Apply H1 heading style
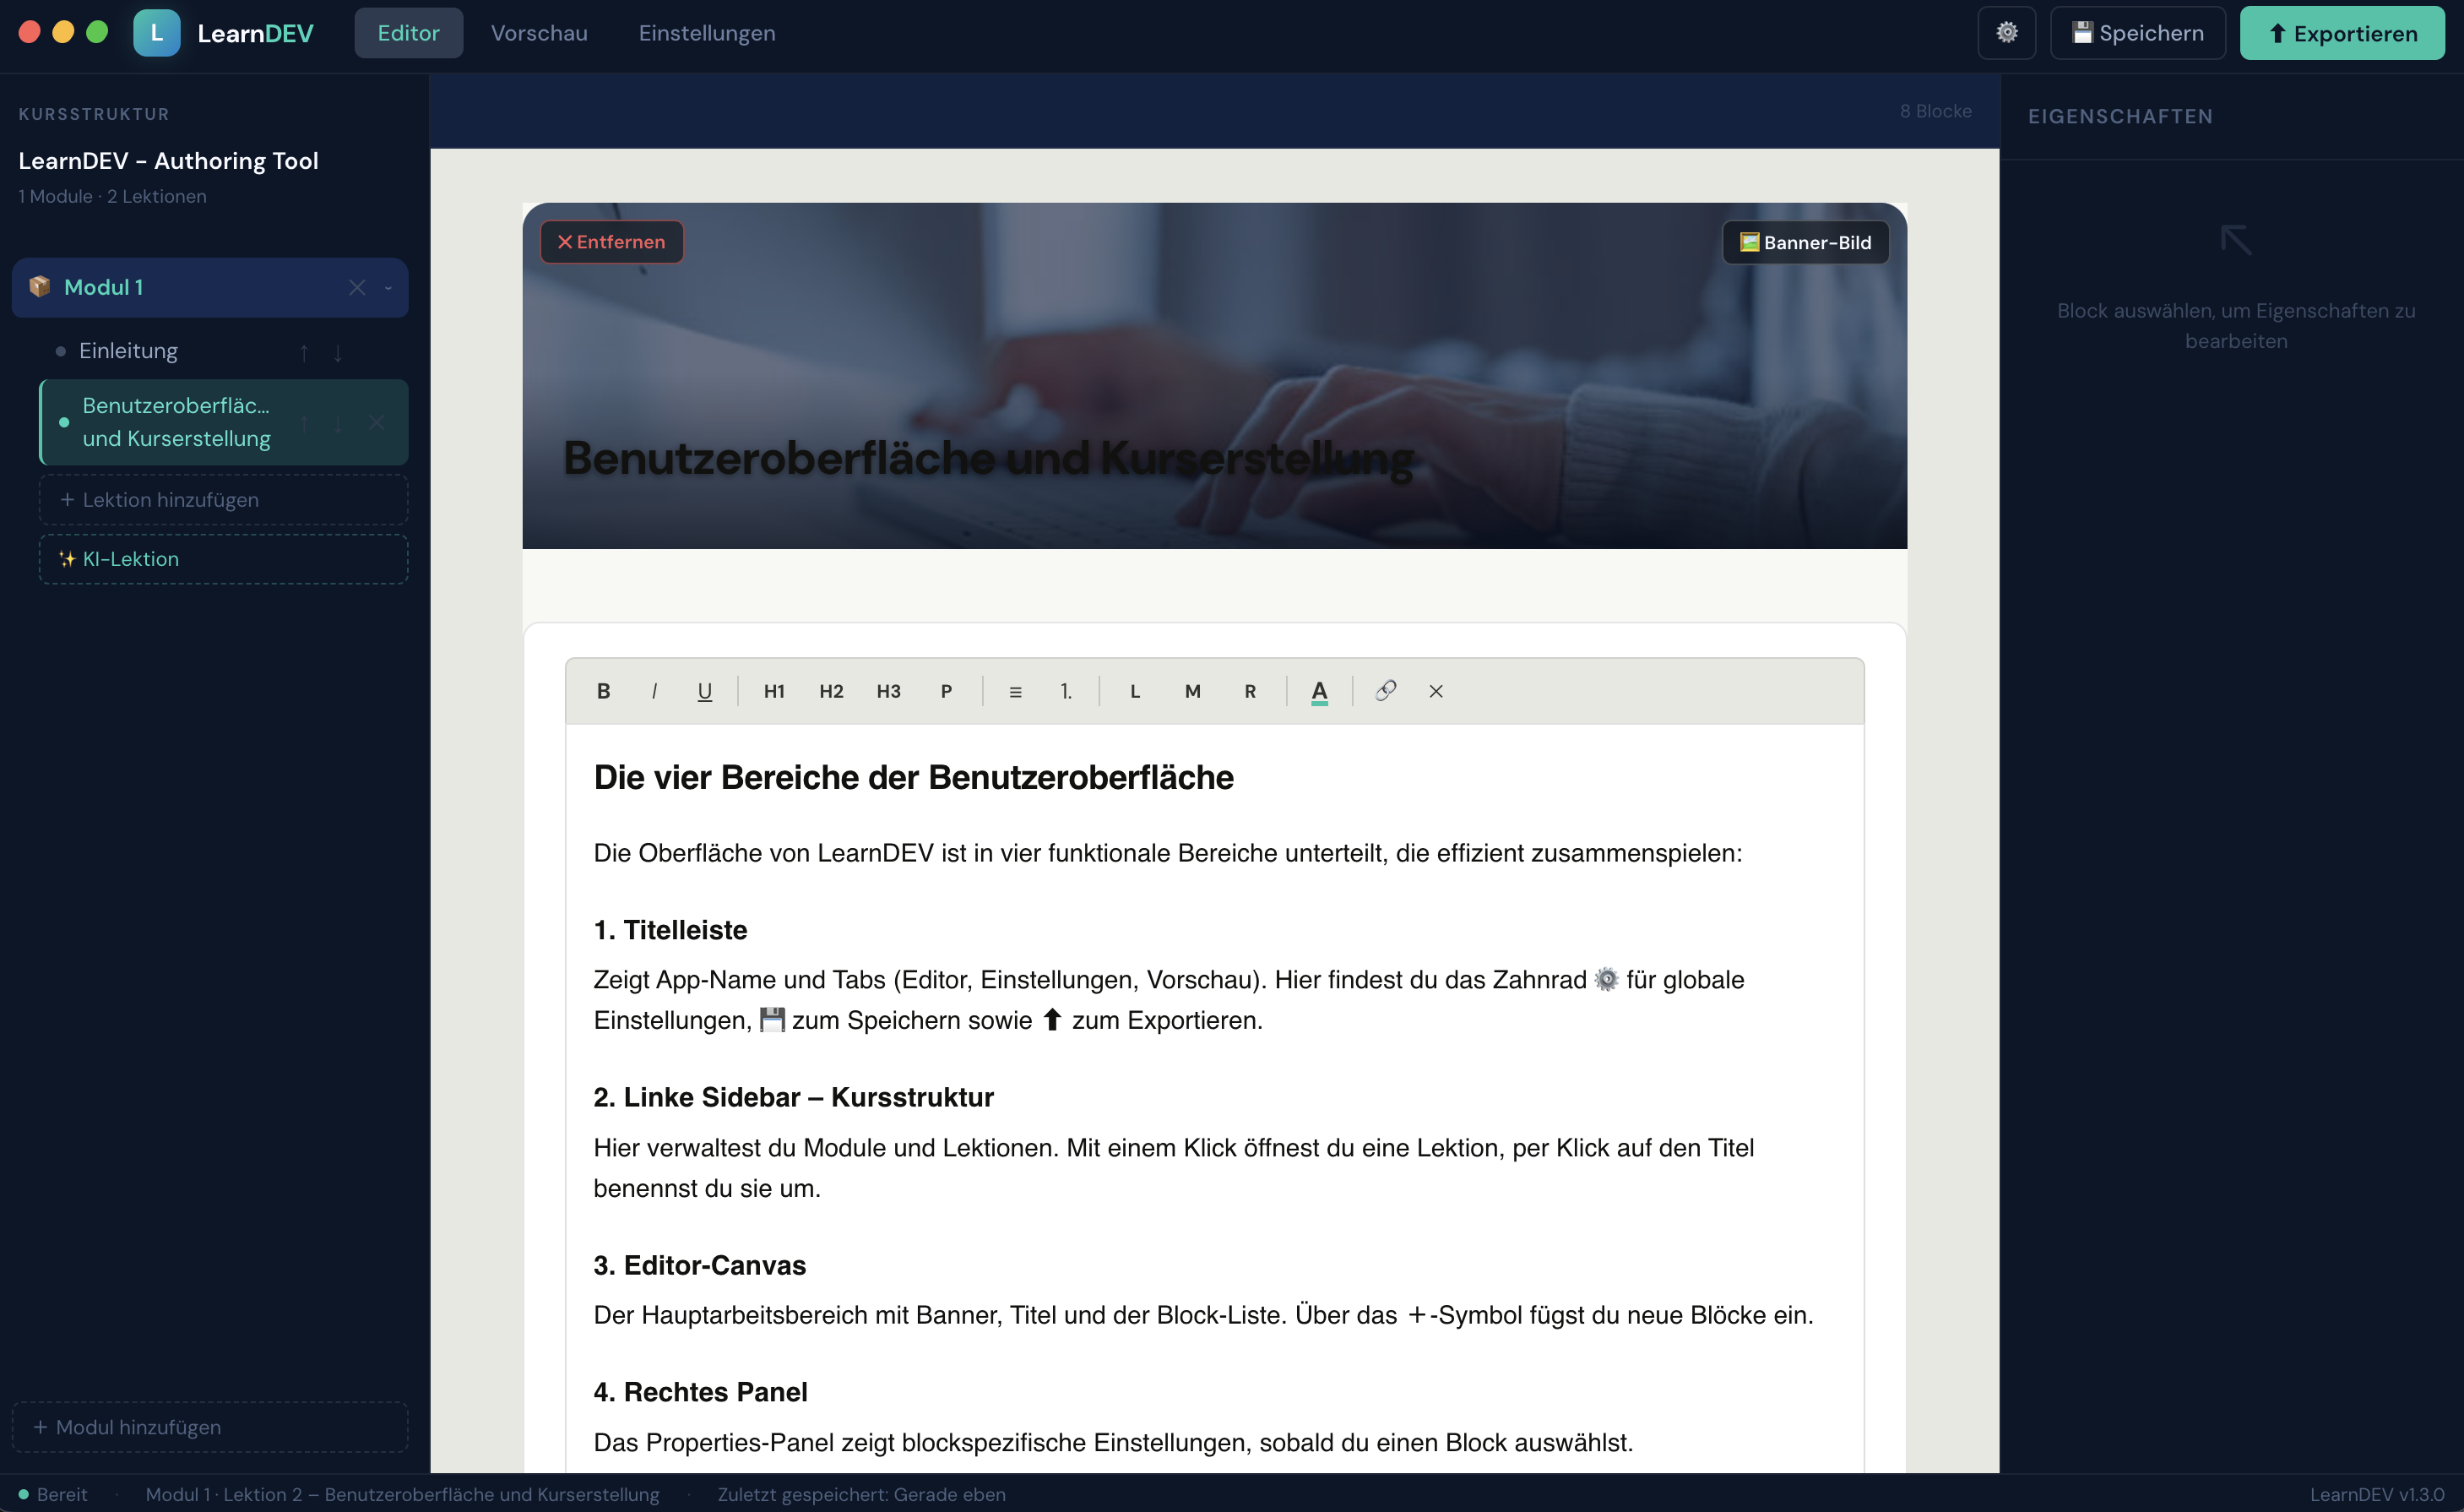This screenshot has height=1512, width=2464. coord(774,691)
